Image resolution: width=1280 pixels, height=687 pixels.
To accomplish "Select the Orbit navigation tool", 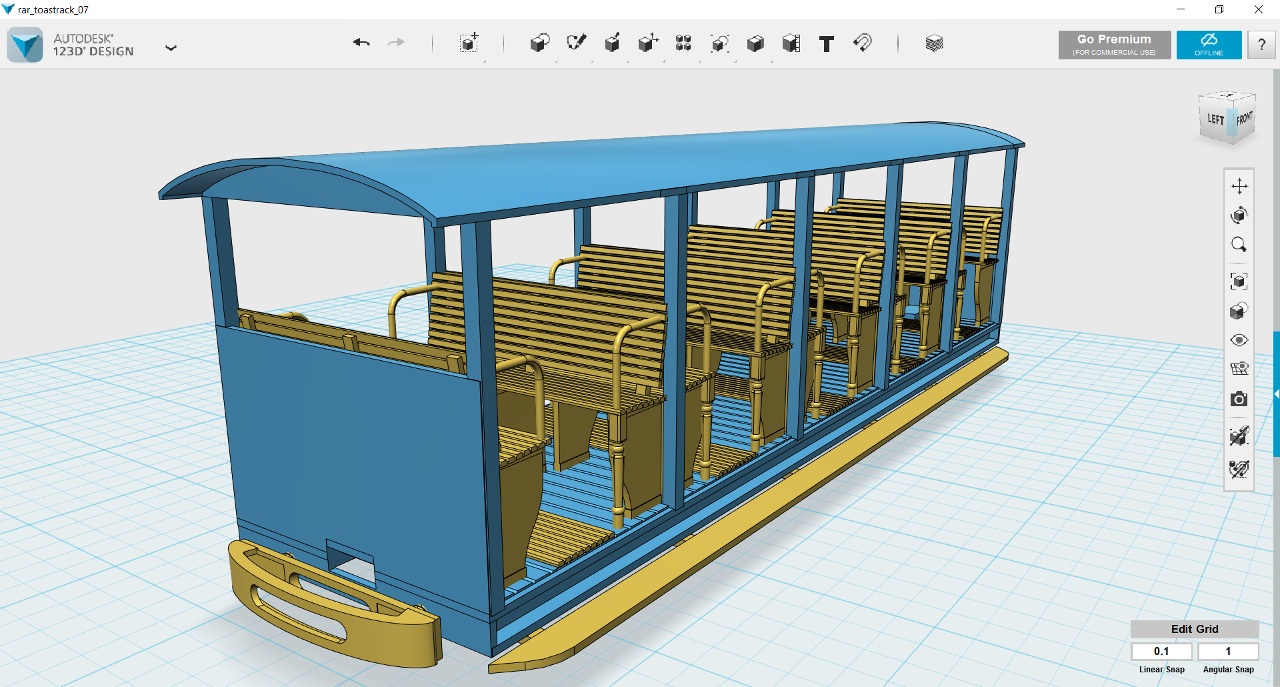I will [1239, 215].
